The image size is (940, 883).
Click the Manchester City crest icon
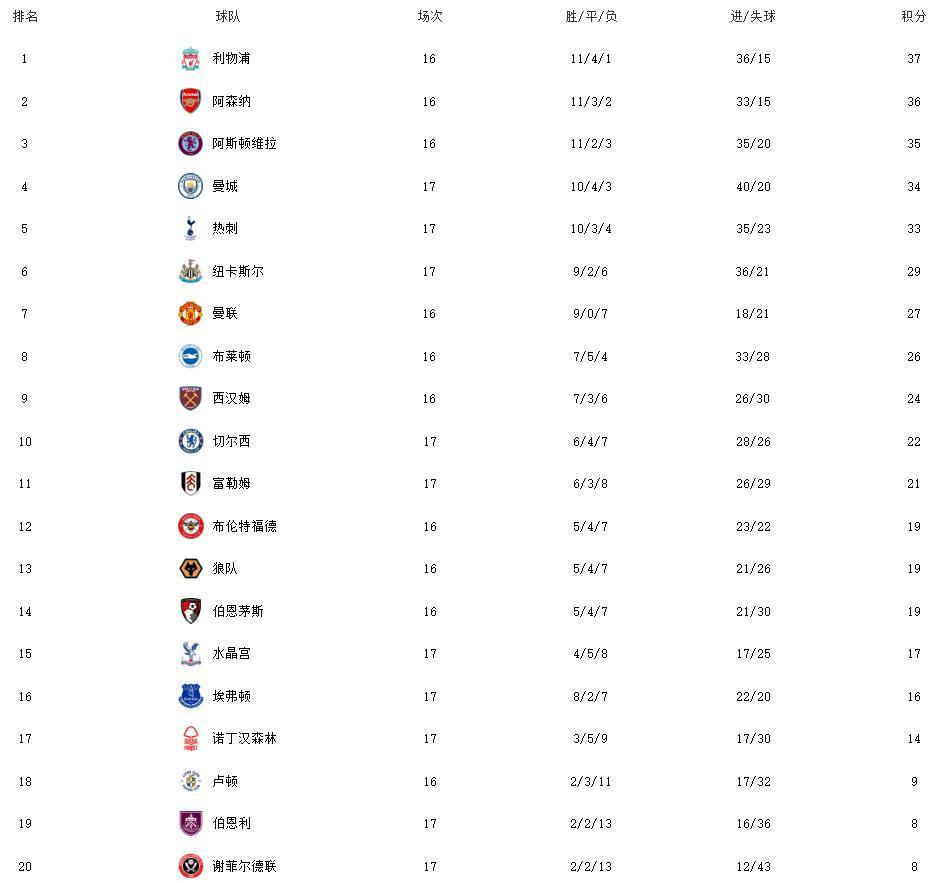coord(190,186)
